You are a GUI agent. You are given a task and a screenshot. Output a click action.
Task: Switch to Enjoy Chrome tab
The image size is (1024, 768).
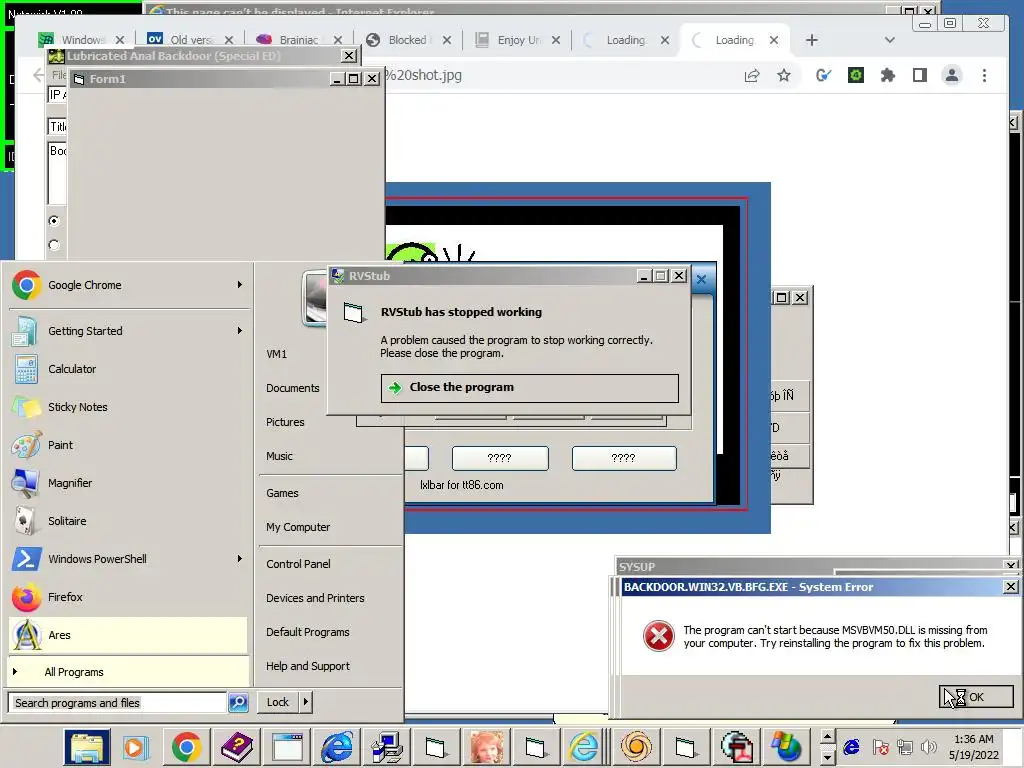tap(517, 40)
